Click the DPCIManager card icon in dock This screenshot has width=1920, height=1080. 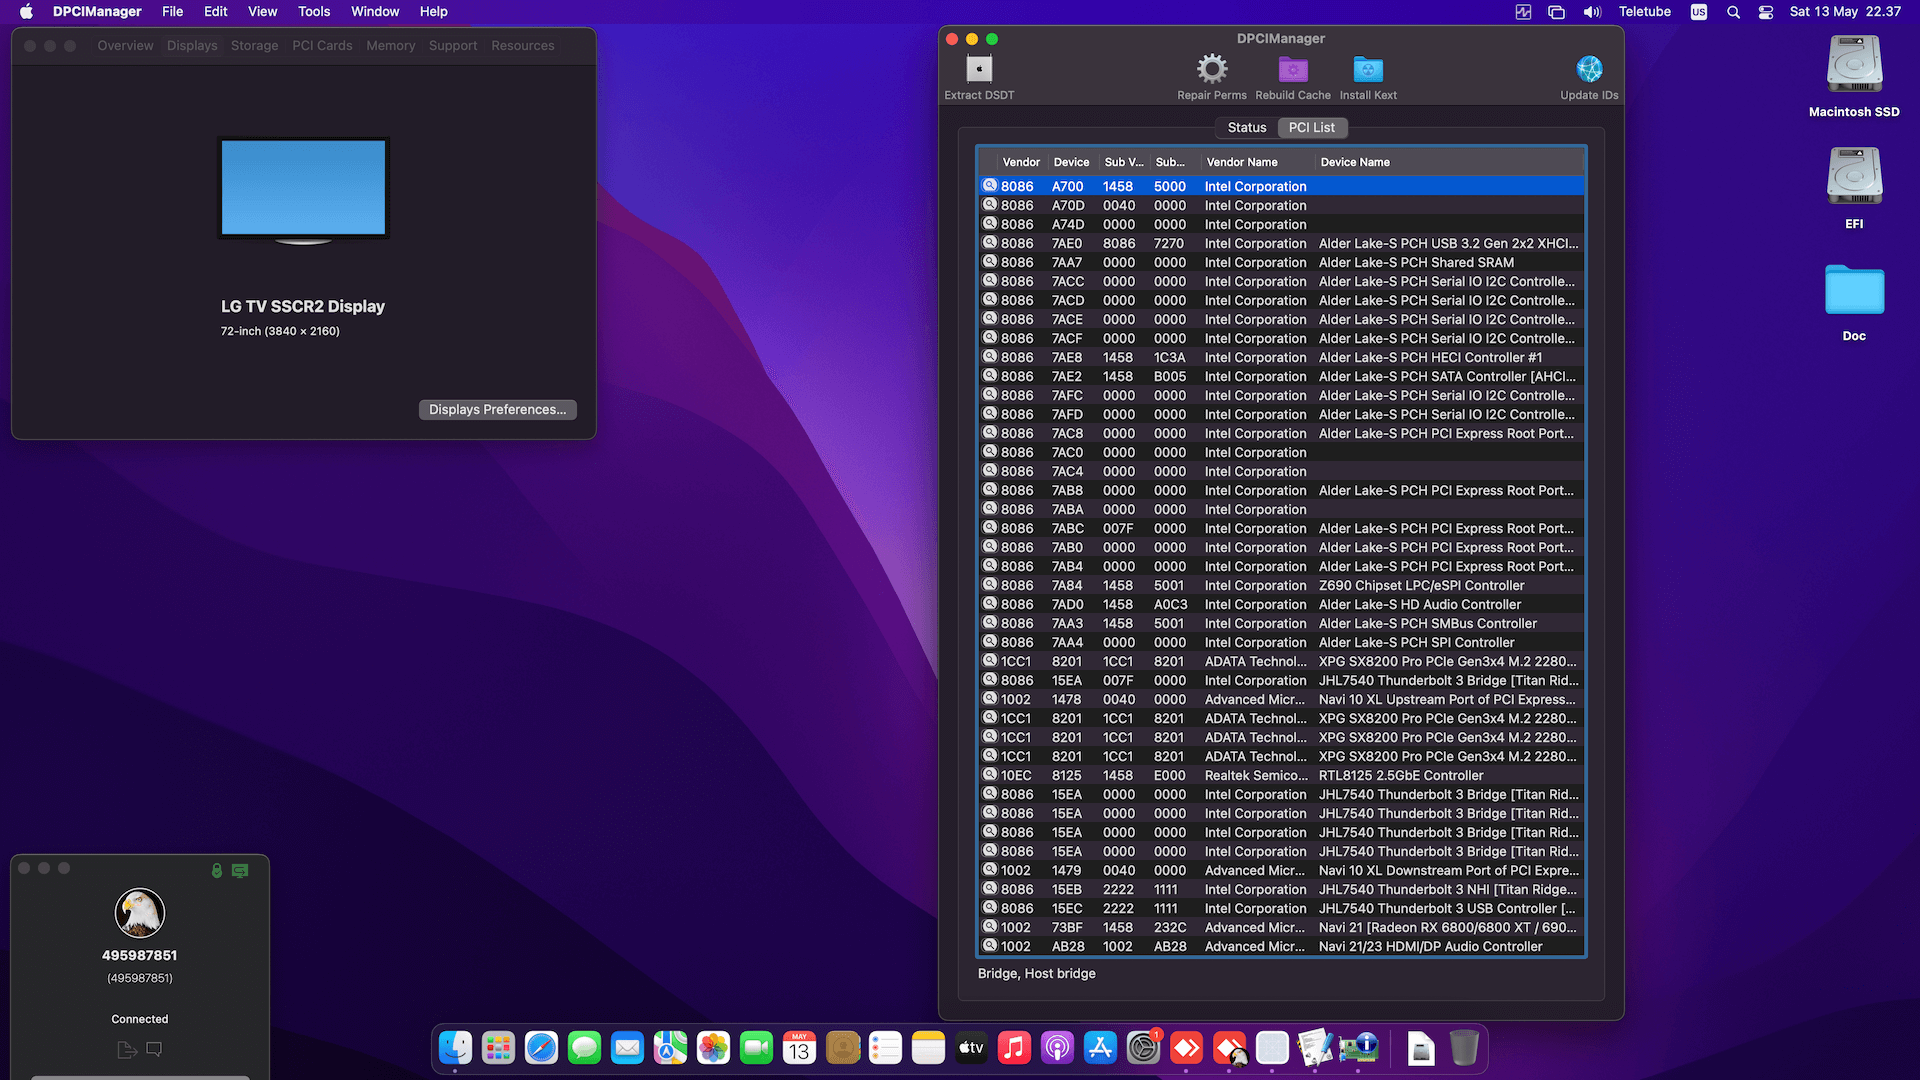point(1358,1047)
